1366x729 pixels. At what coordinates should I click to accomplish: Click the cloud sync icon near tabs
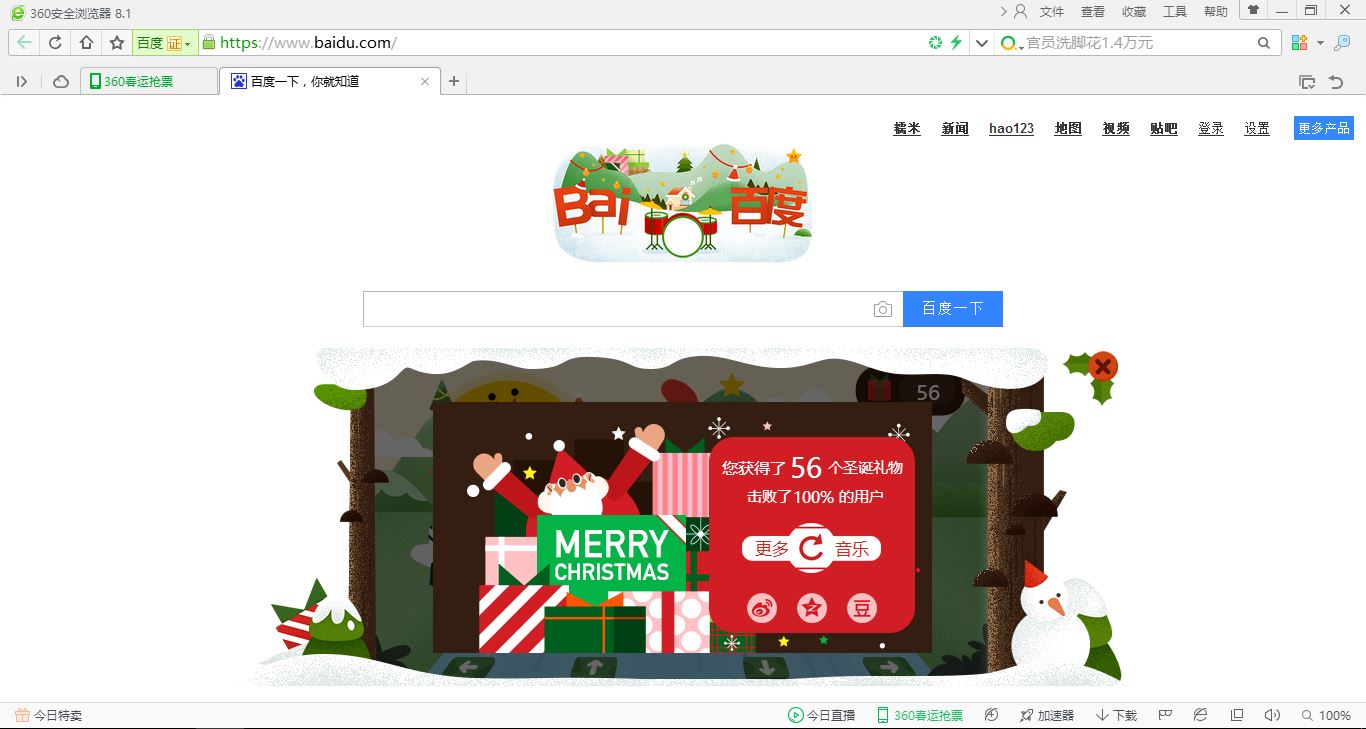pyautogui.click(x=61, y=82)
